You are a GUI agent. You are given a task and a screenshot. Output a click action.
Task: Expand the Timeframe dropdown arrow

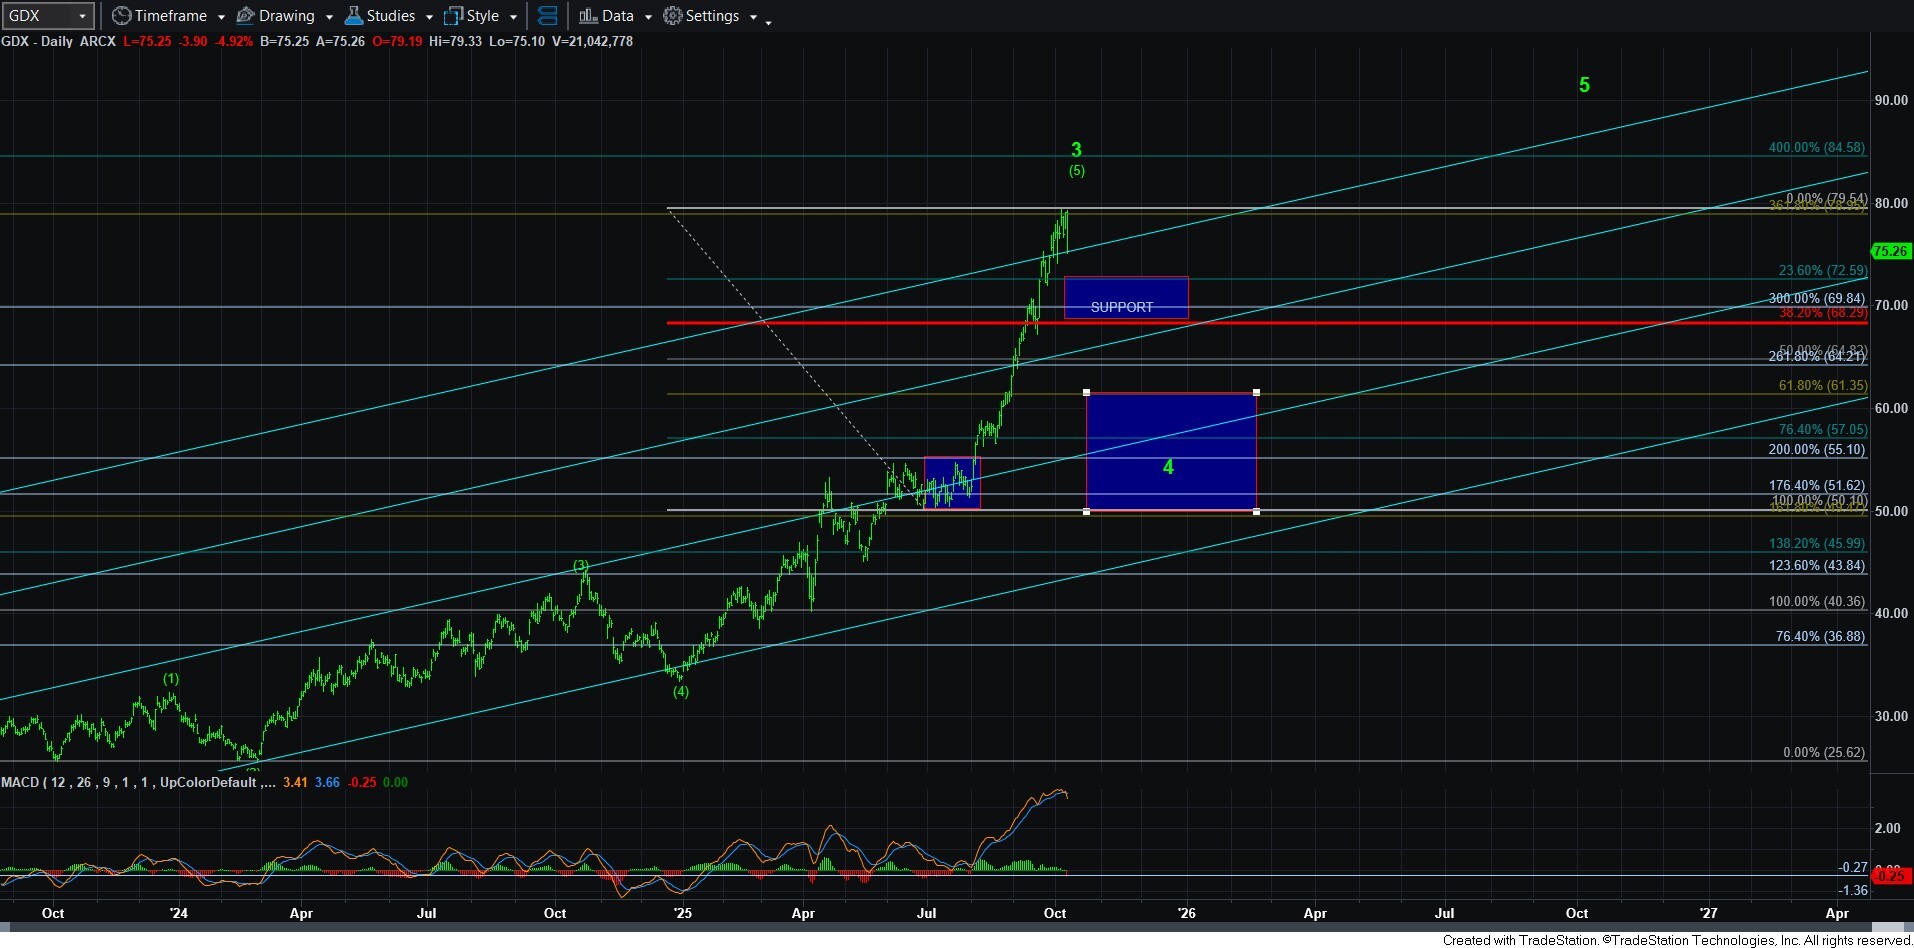tap(221, 17)
